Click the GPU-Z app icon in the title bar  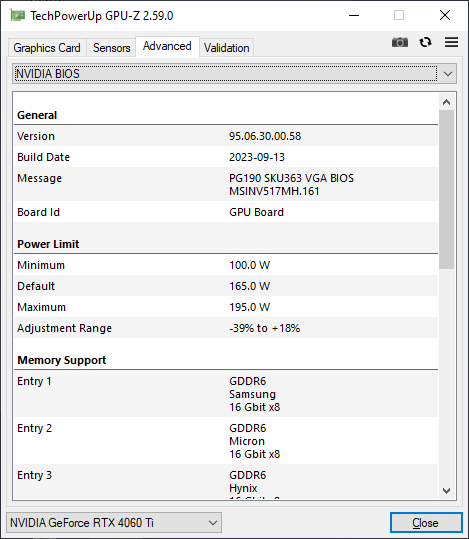click(x=18, y=15)
